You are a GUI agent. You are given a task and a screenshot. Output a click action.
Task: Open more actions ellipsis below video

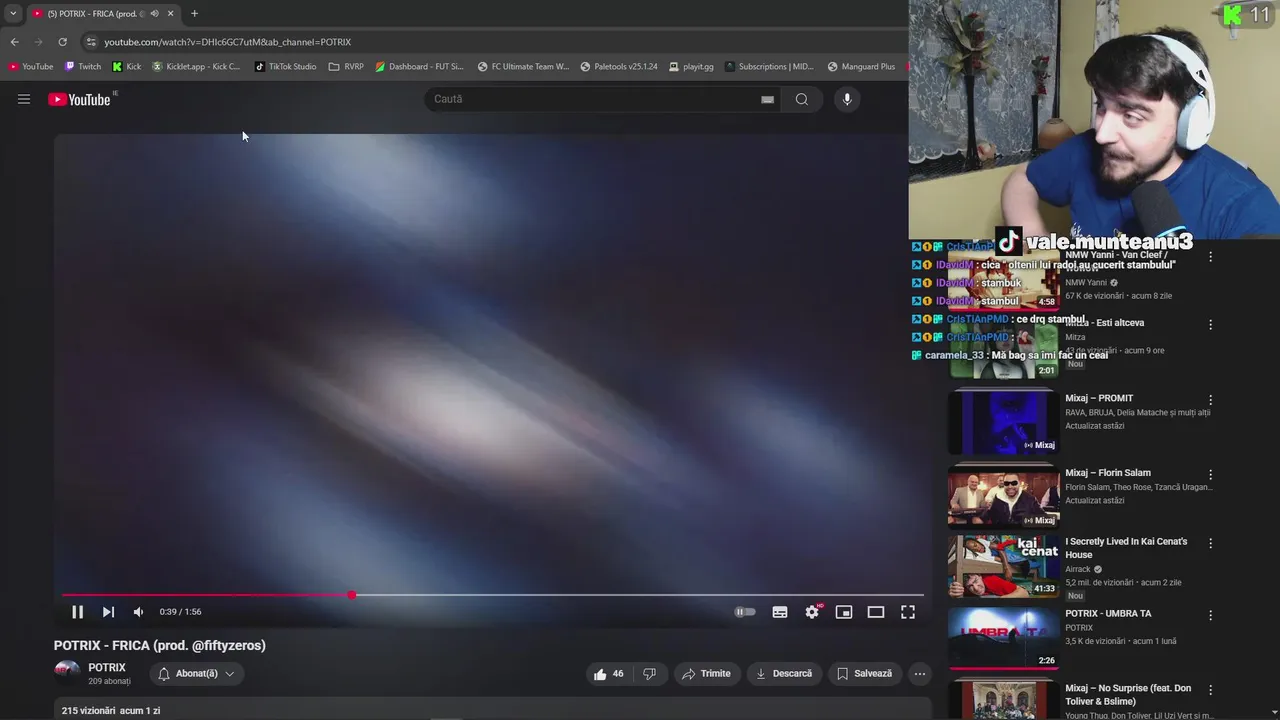tap(920, 674)
